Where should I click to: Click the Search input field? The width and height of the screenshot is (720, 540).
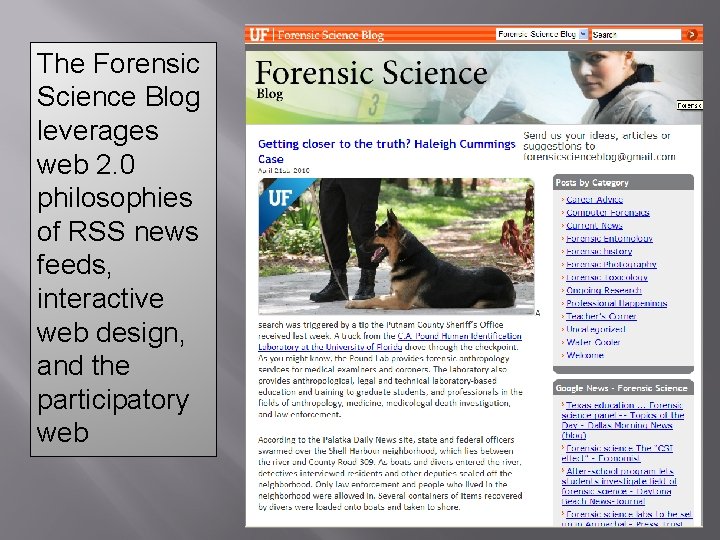[636, 34]
